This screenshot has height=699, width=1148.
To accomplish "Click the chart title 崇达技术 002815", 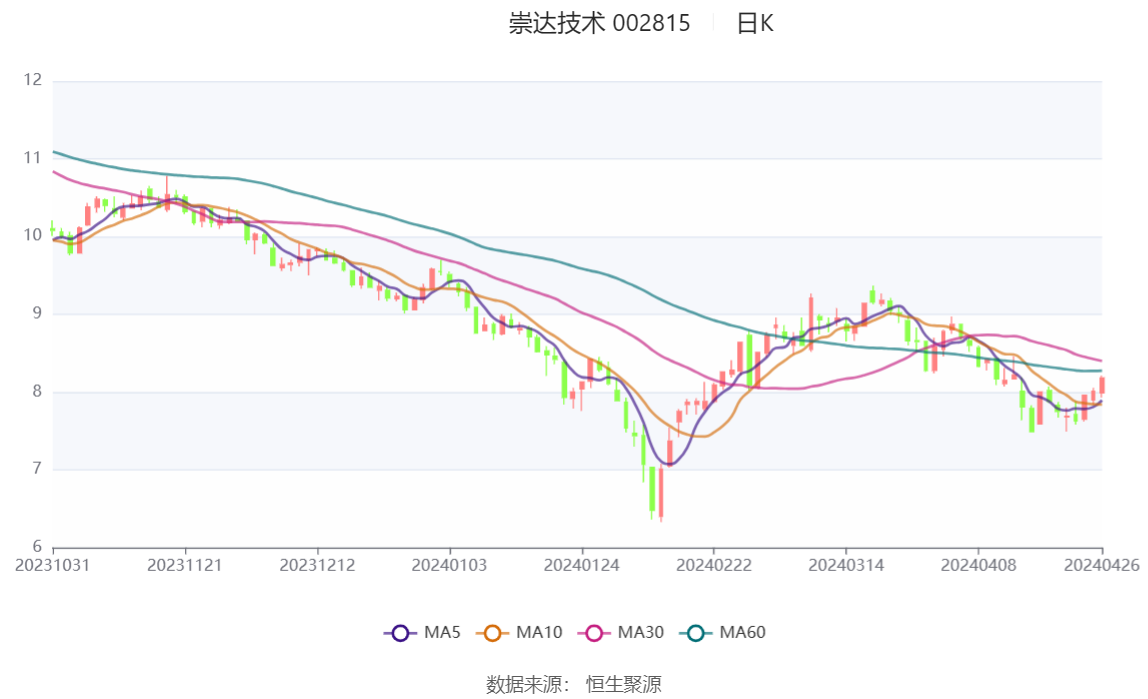I will pyautogui.click(x=599, y=24).
